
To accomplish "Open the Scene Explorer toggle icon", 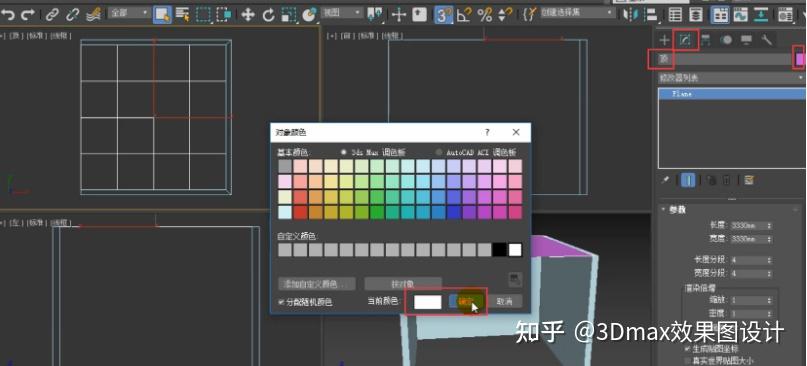I will 675,14.
